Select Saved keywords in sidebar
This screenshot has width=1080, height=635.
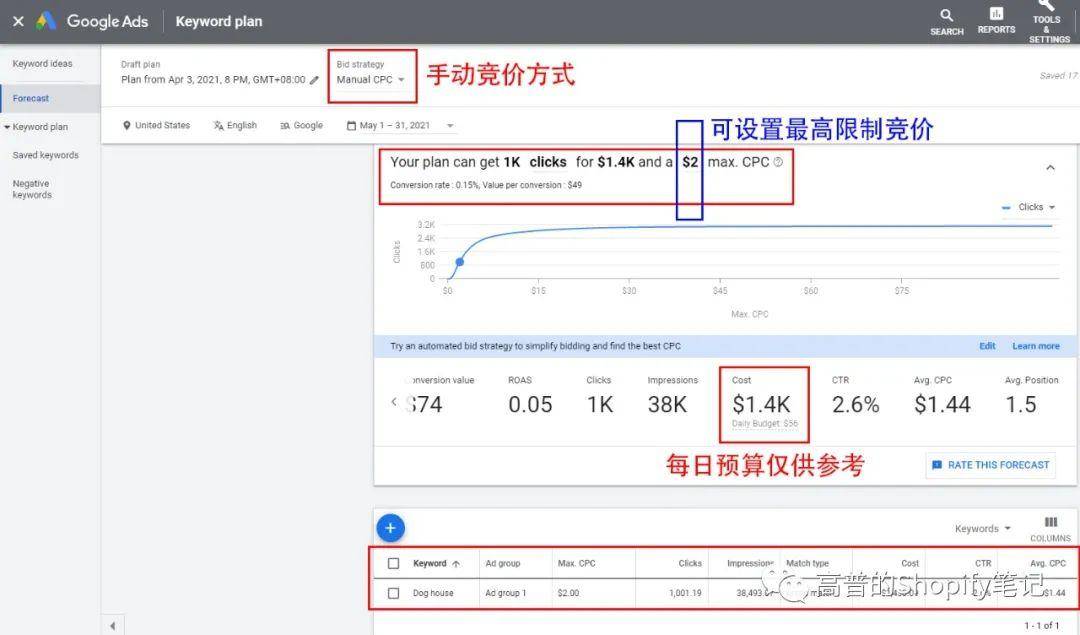point(45,155)
